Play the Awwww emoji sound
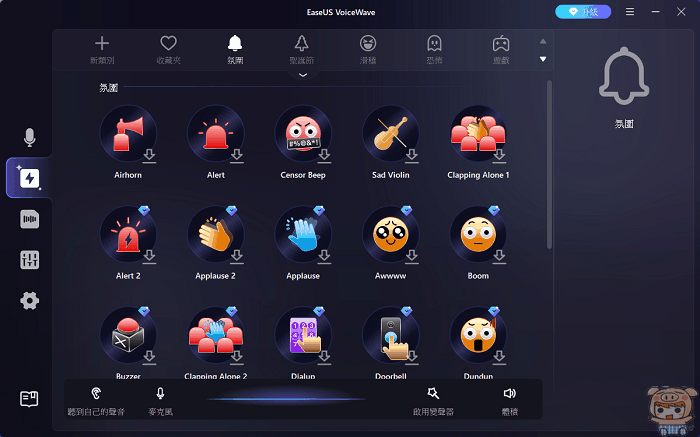Viewport: 700px width, 437px height. 391,234
